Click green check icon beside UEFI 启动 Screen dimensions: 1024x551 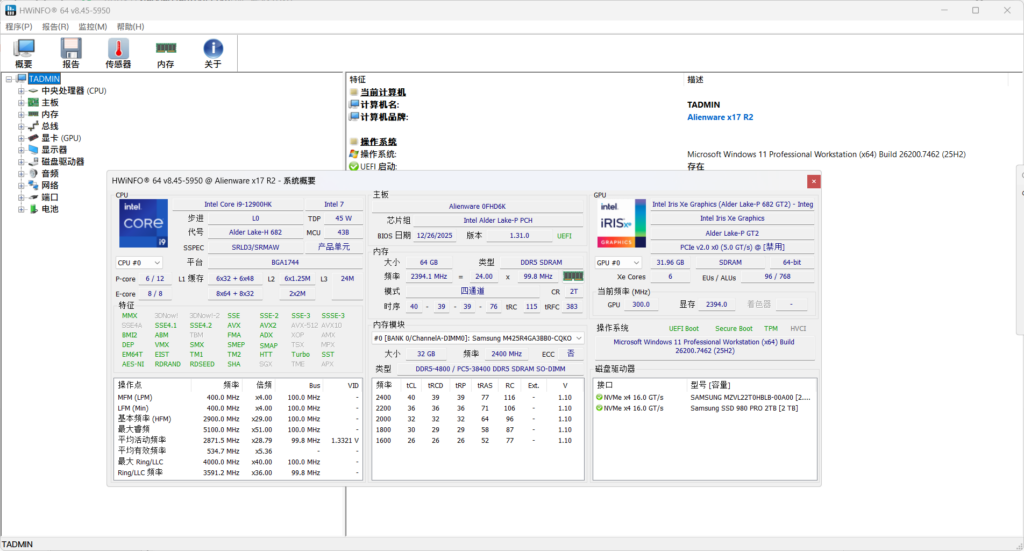(354, 166)
